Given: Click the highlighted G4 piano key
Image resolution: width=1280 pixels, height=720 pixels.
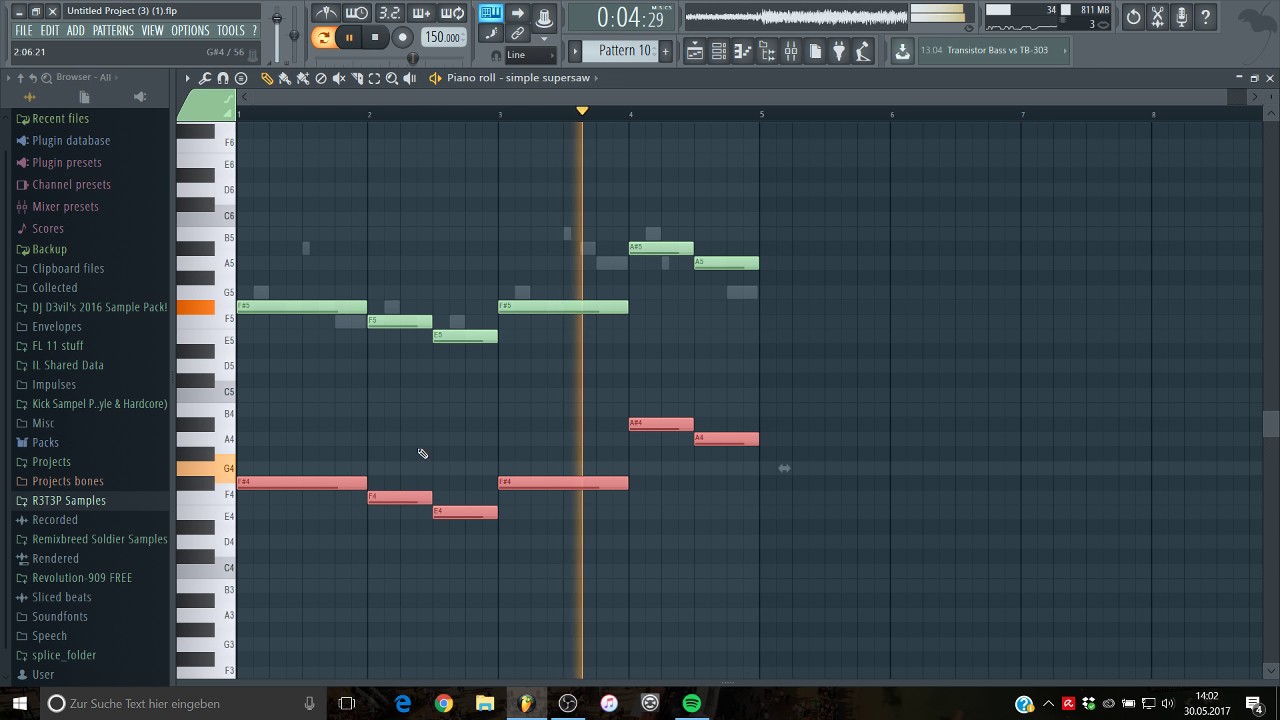Looking at the screenshot, I should (206, 468).
